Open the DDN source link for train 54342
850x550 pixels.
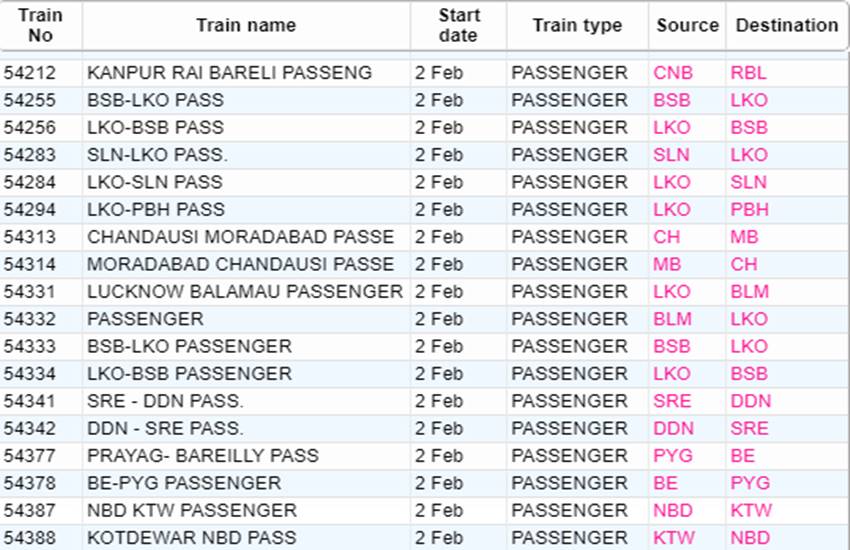(x=673, y=429)
